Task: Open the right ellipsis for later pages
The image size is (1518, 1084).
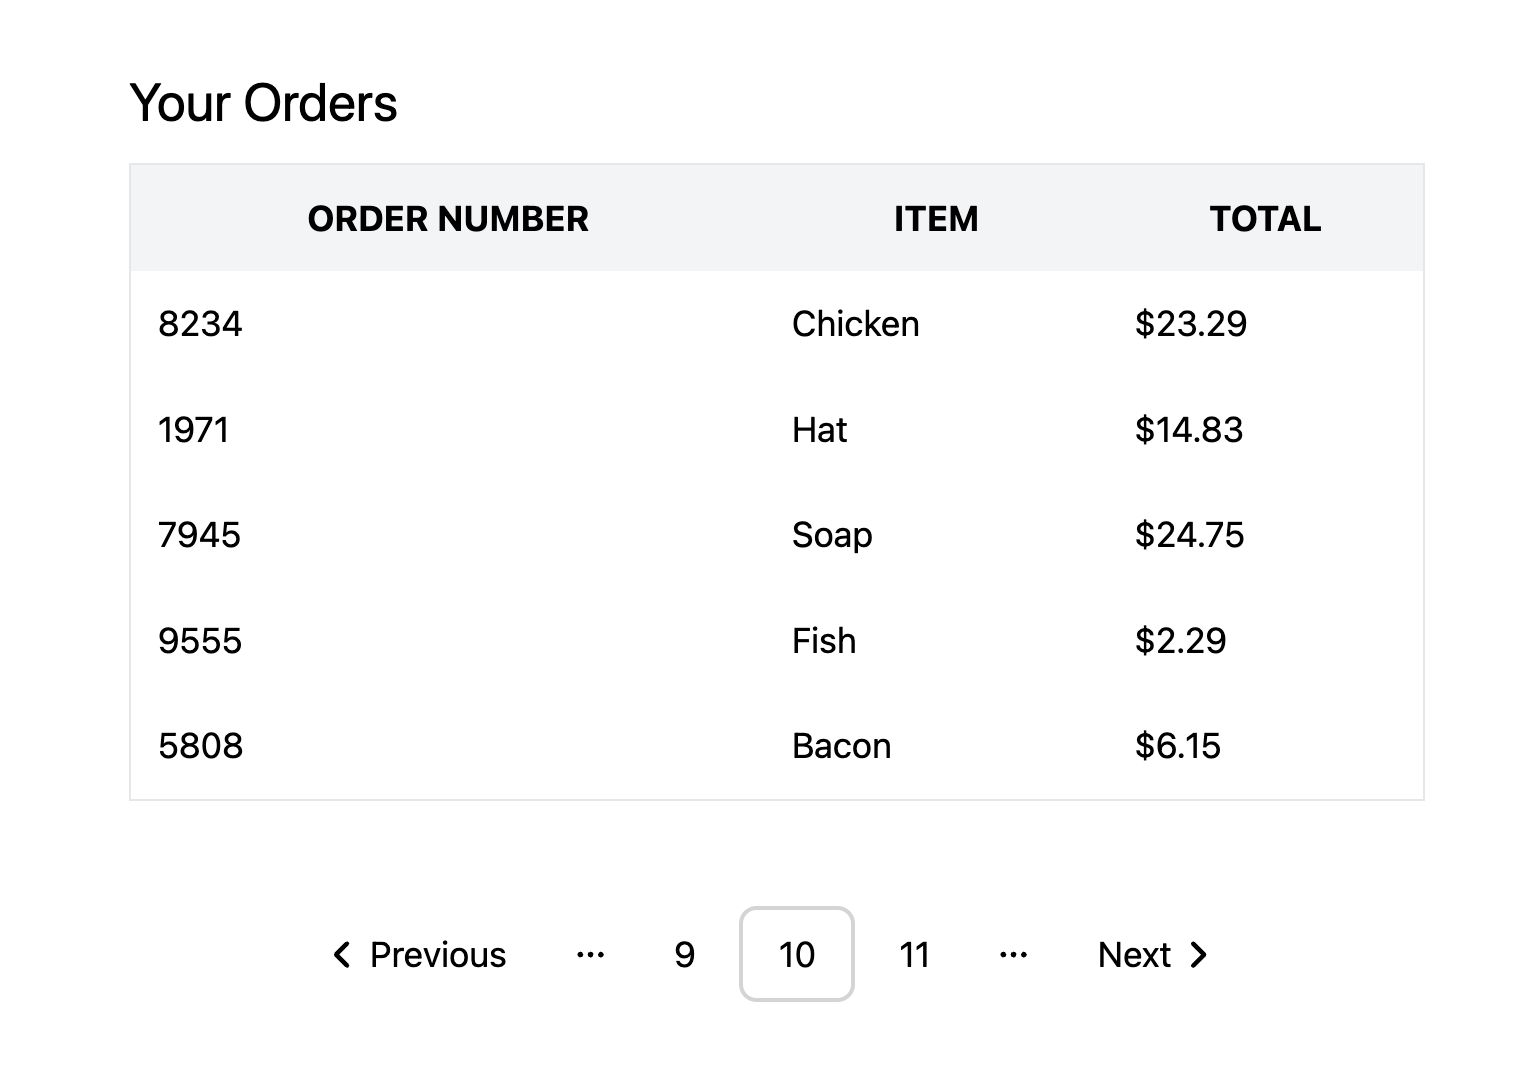Action: [x=1013, y=955]
